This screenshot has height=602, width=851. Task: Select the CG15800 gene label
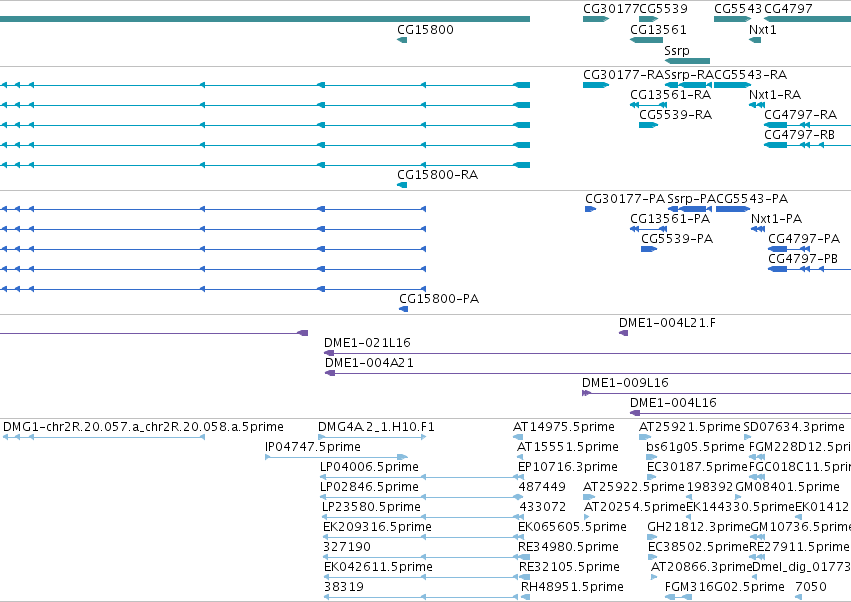coord(425,30)
